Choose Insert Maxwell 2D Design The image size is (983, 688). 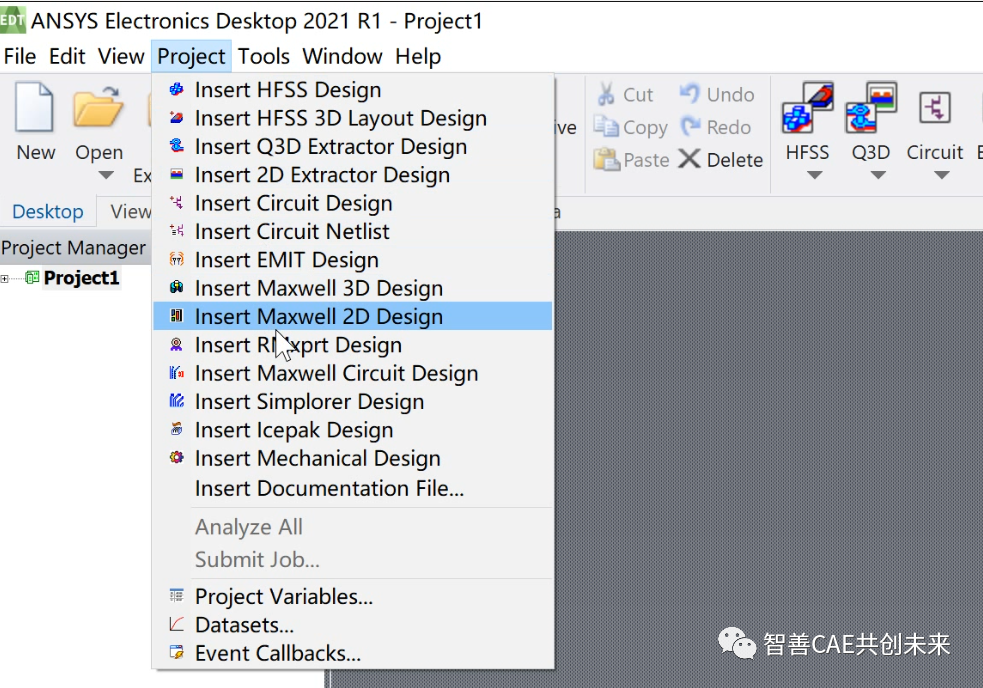pyautogui.click(x=353, y=316)
